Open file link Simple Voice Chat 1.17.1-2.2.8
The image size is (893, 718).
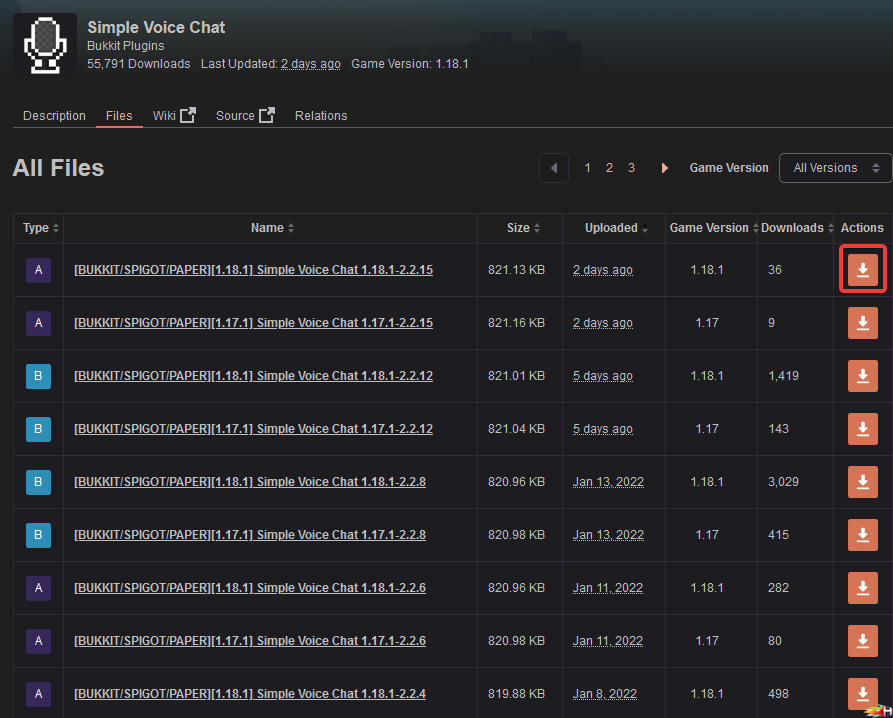(x=250, y=535)
